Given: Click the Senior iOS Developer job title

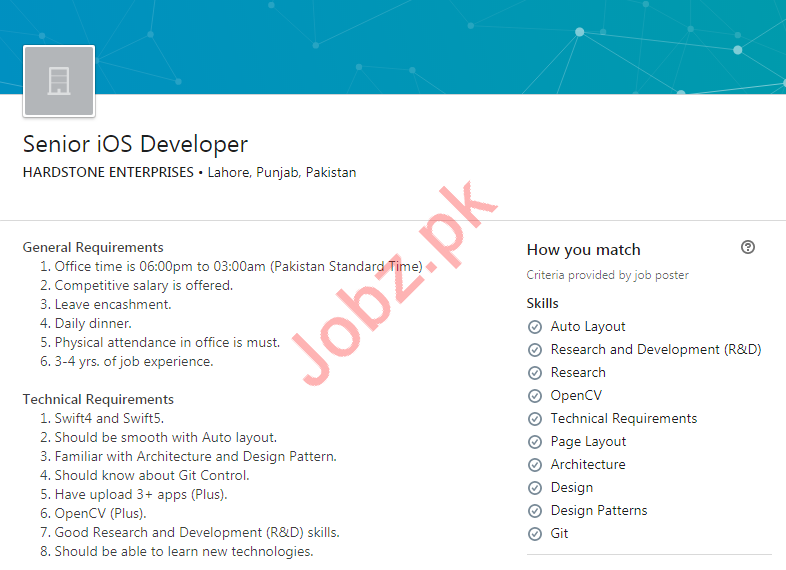Looking at the screenshot, I should tap(135, 144).
